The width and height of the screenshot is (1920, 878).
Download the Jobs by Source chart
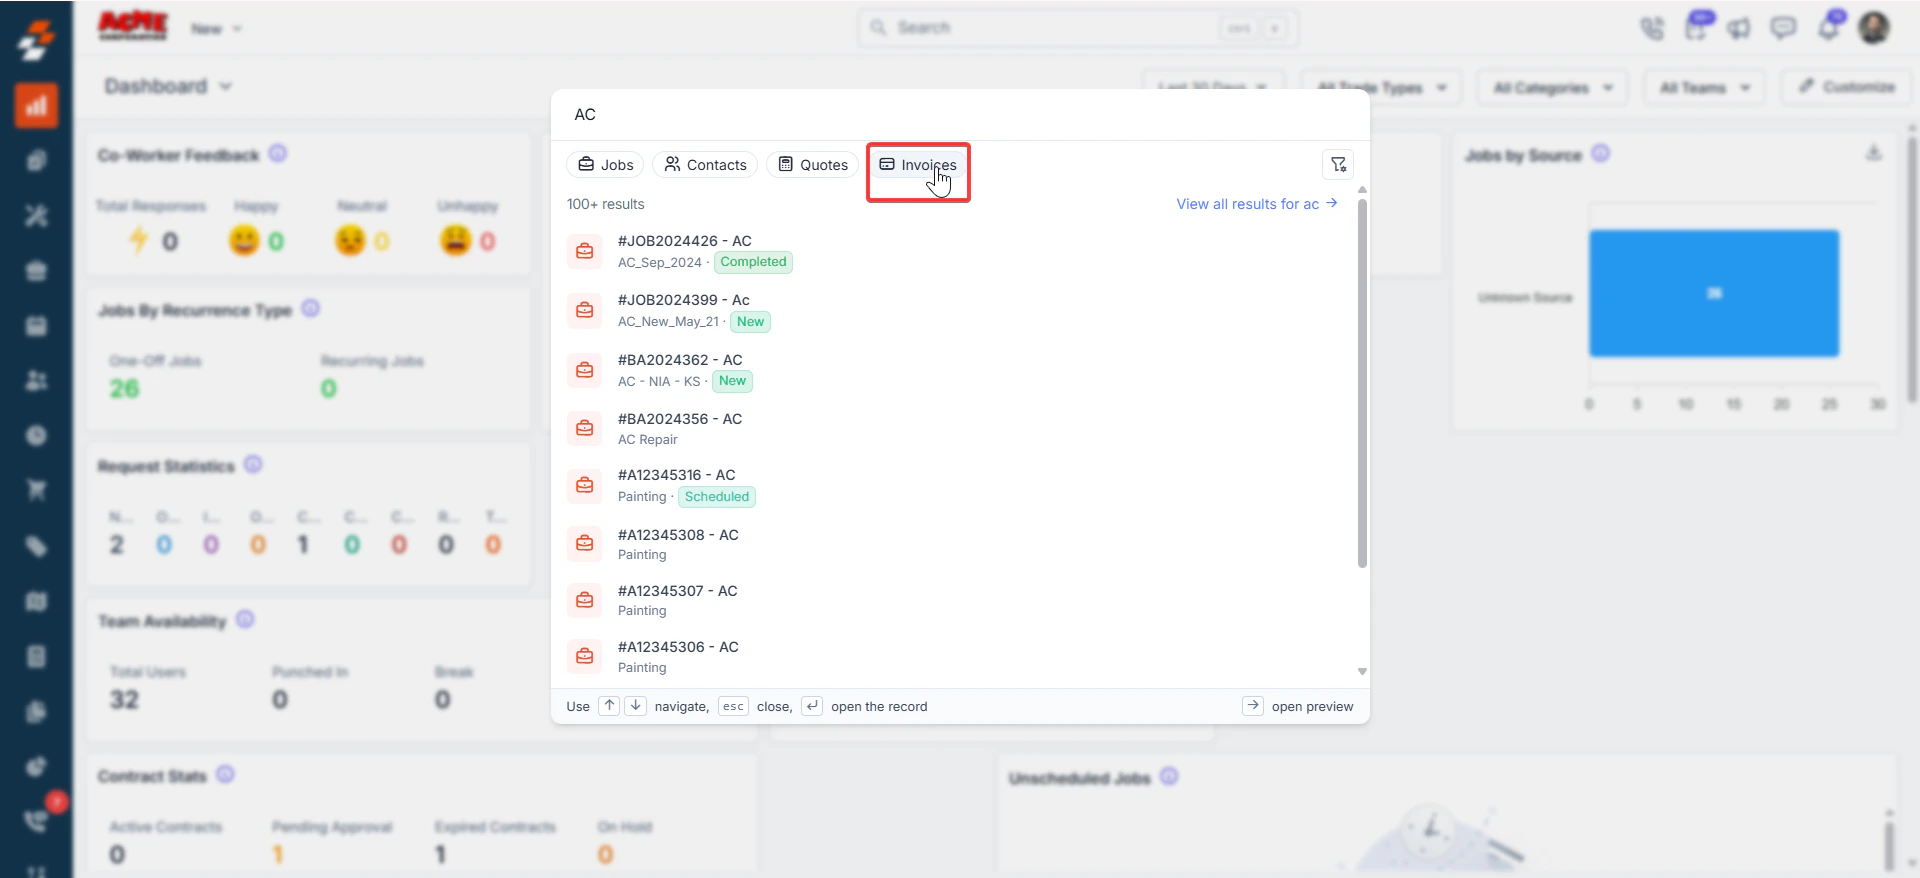[1874, 153]
